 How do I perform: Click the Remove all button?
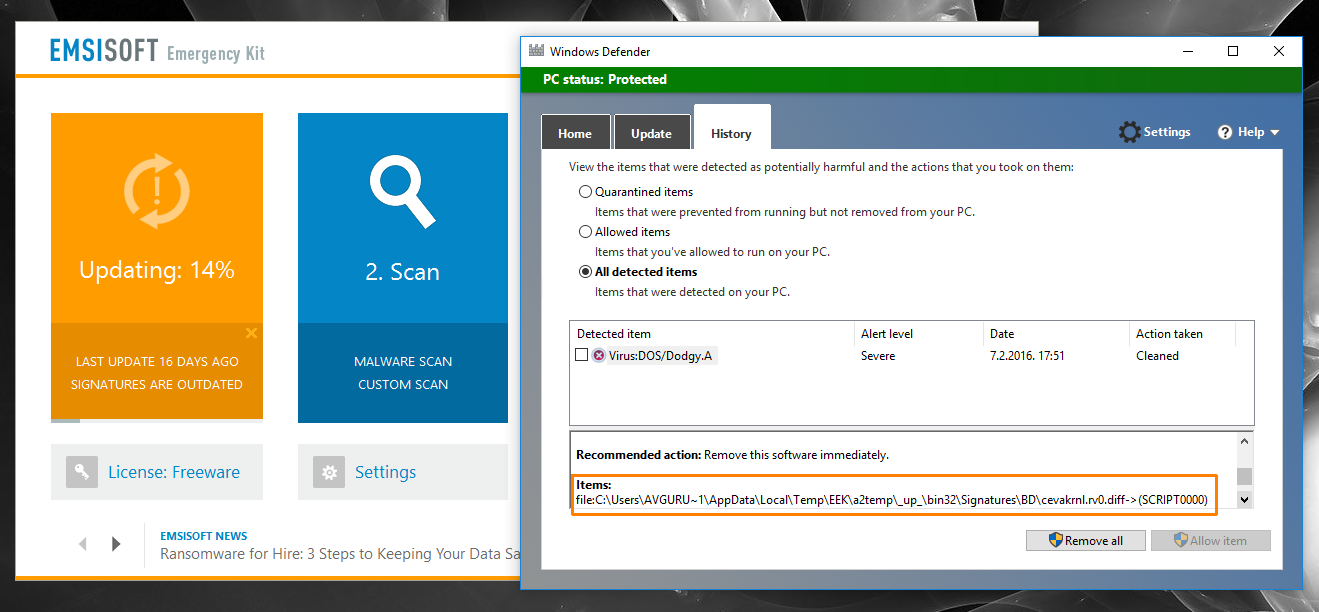tap(1085, 540)
